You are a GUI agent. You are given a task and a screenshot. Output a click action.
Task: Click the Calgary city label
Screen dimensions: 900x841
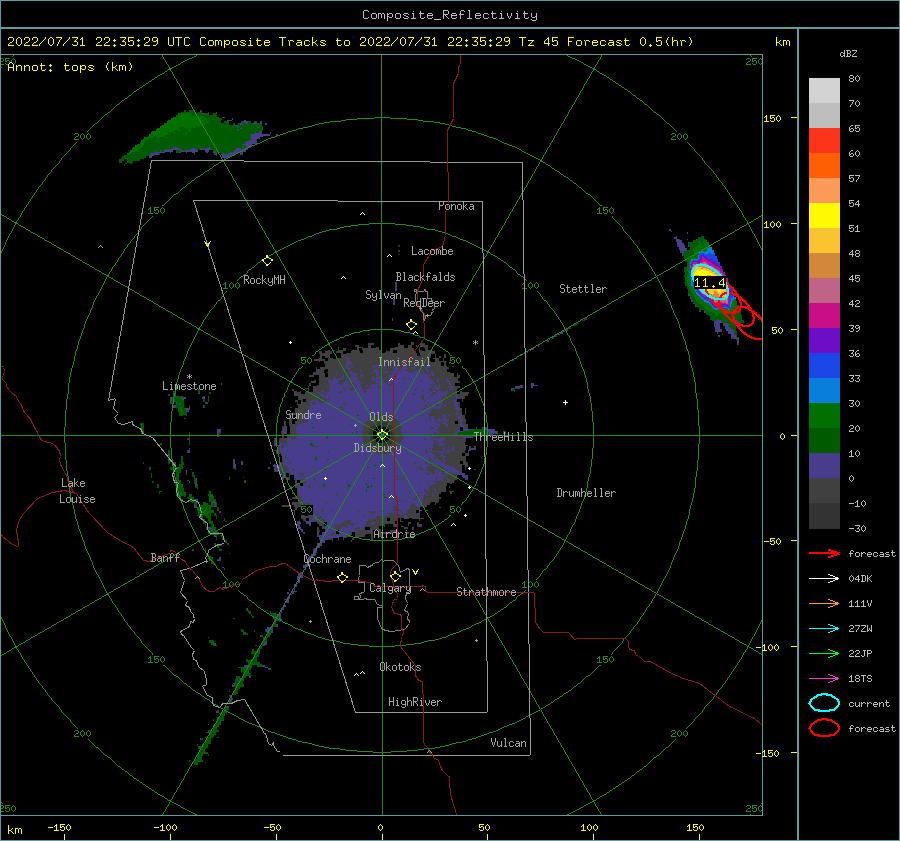pyautogui.click(x=390, y=588)
